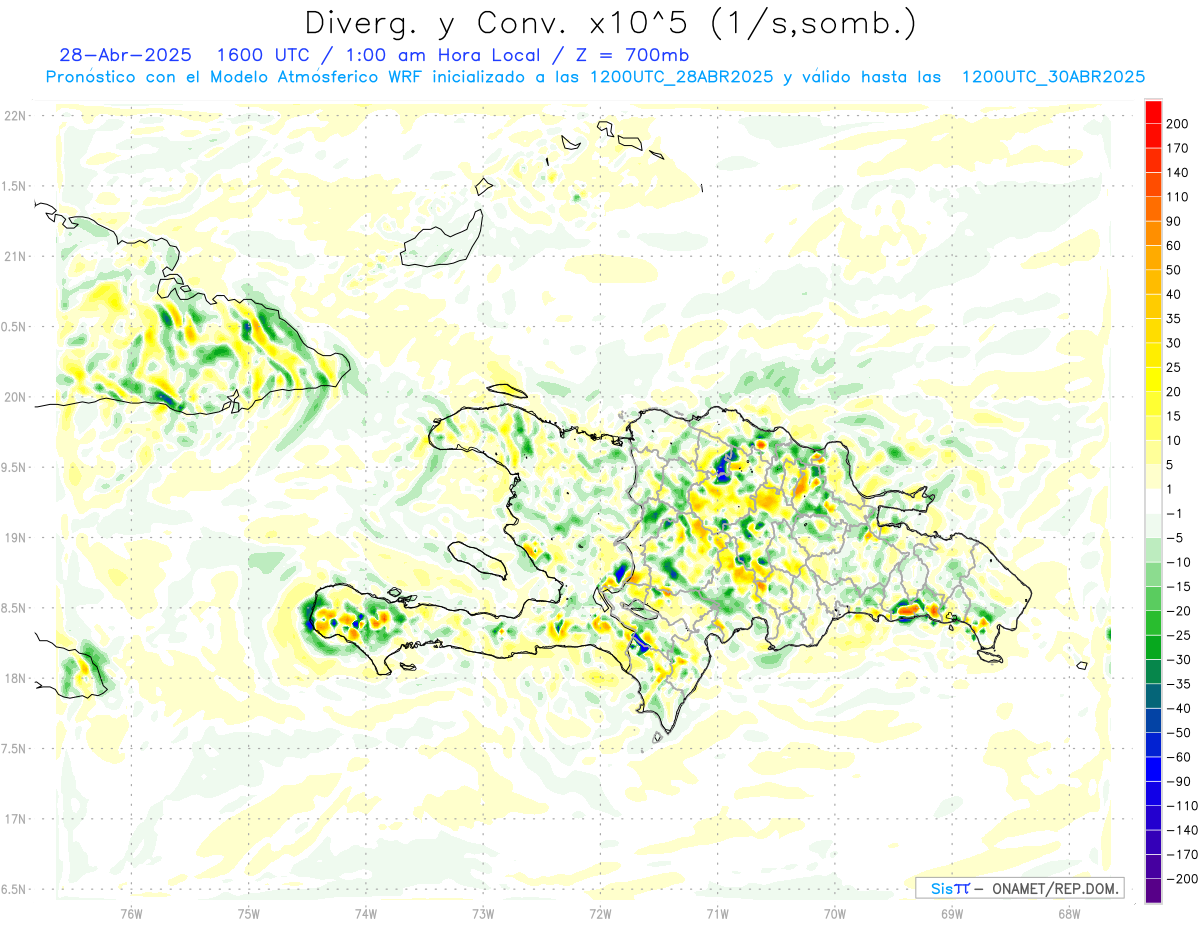The height and width of the screenshot is (927, 1200).
Task: Click the '73W' longitude label
Action: point(483,912)
